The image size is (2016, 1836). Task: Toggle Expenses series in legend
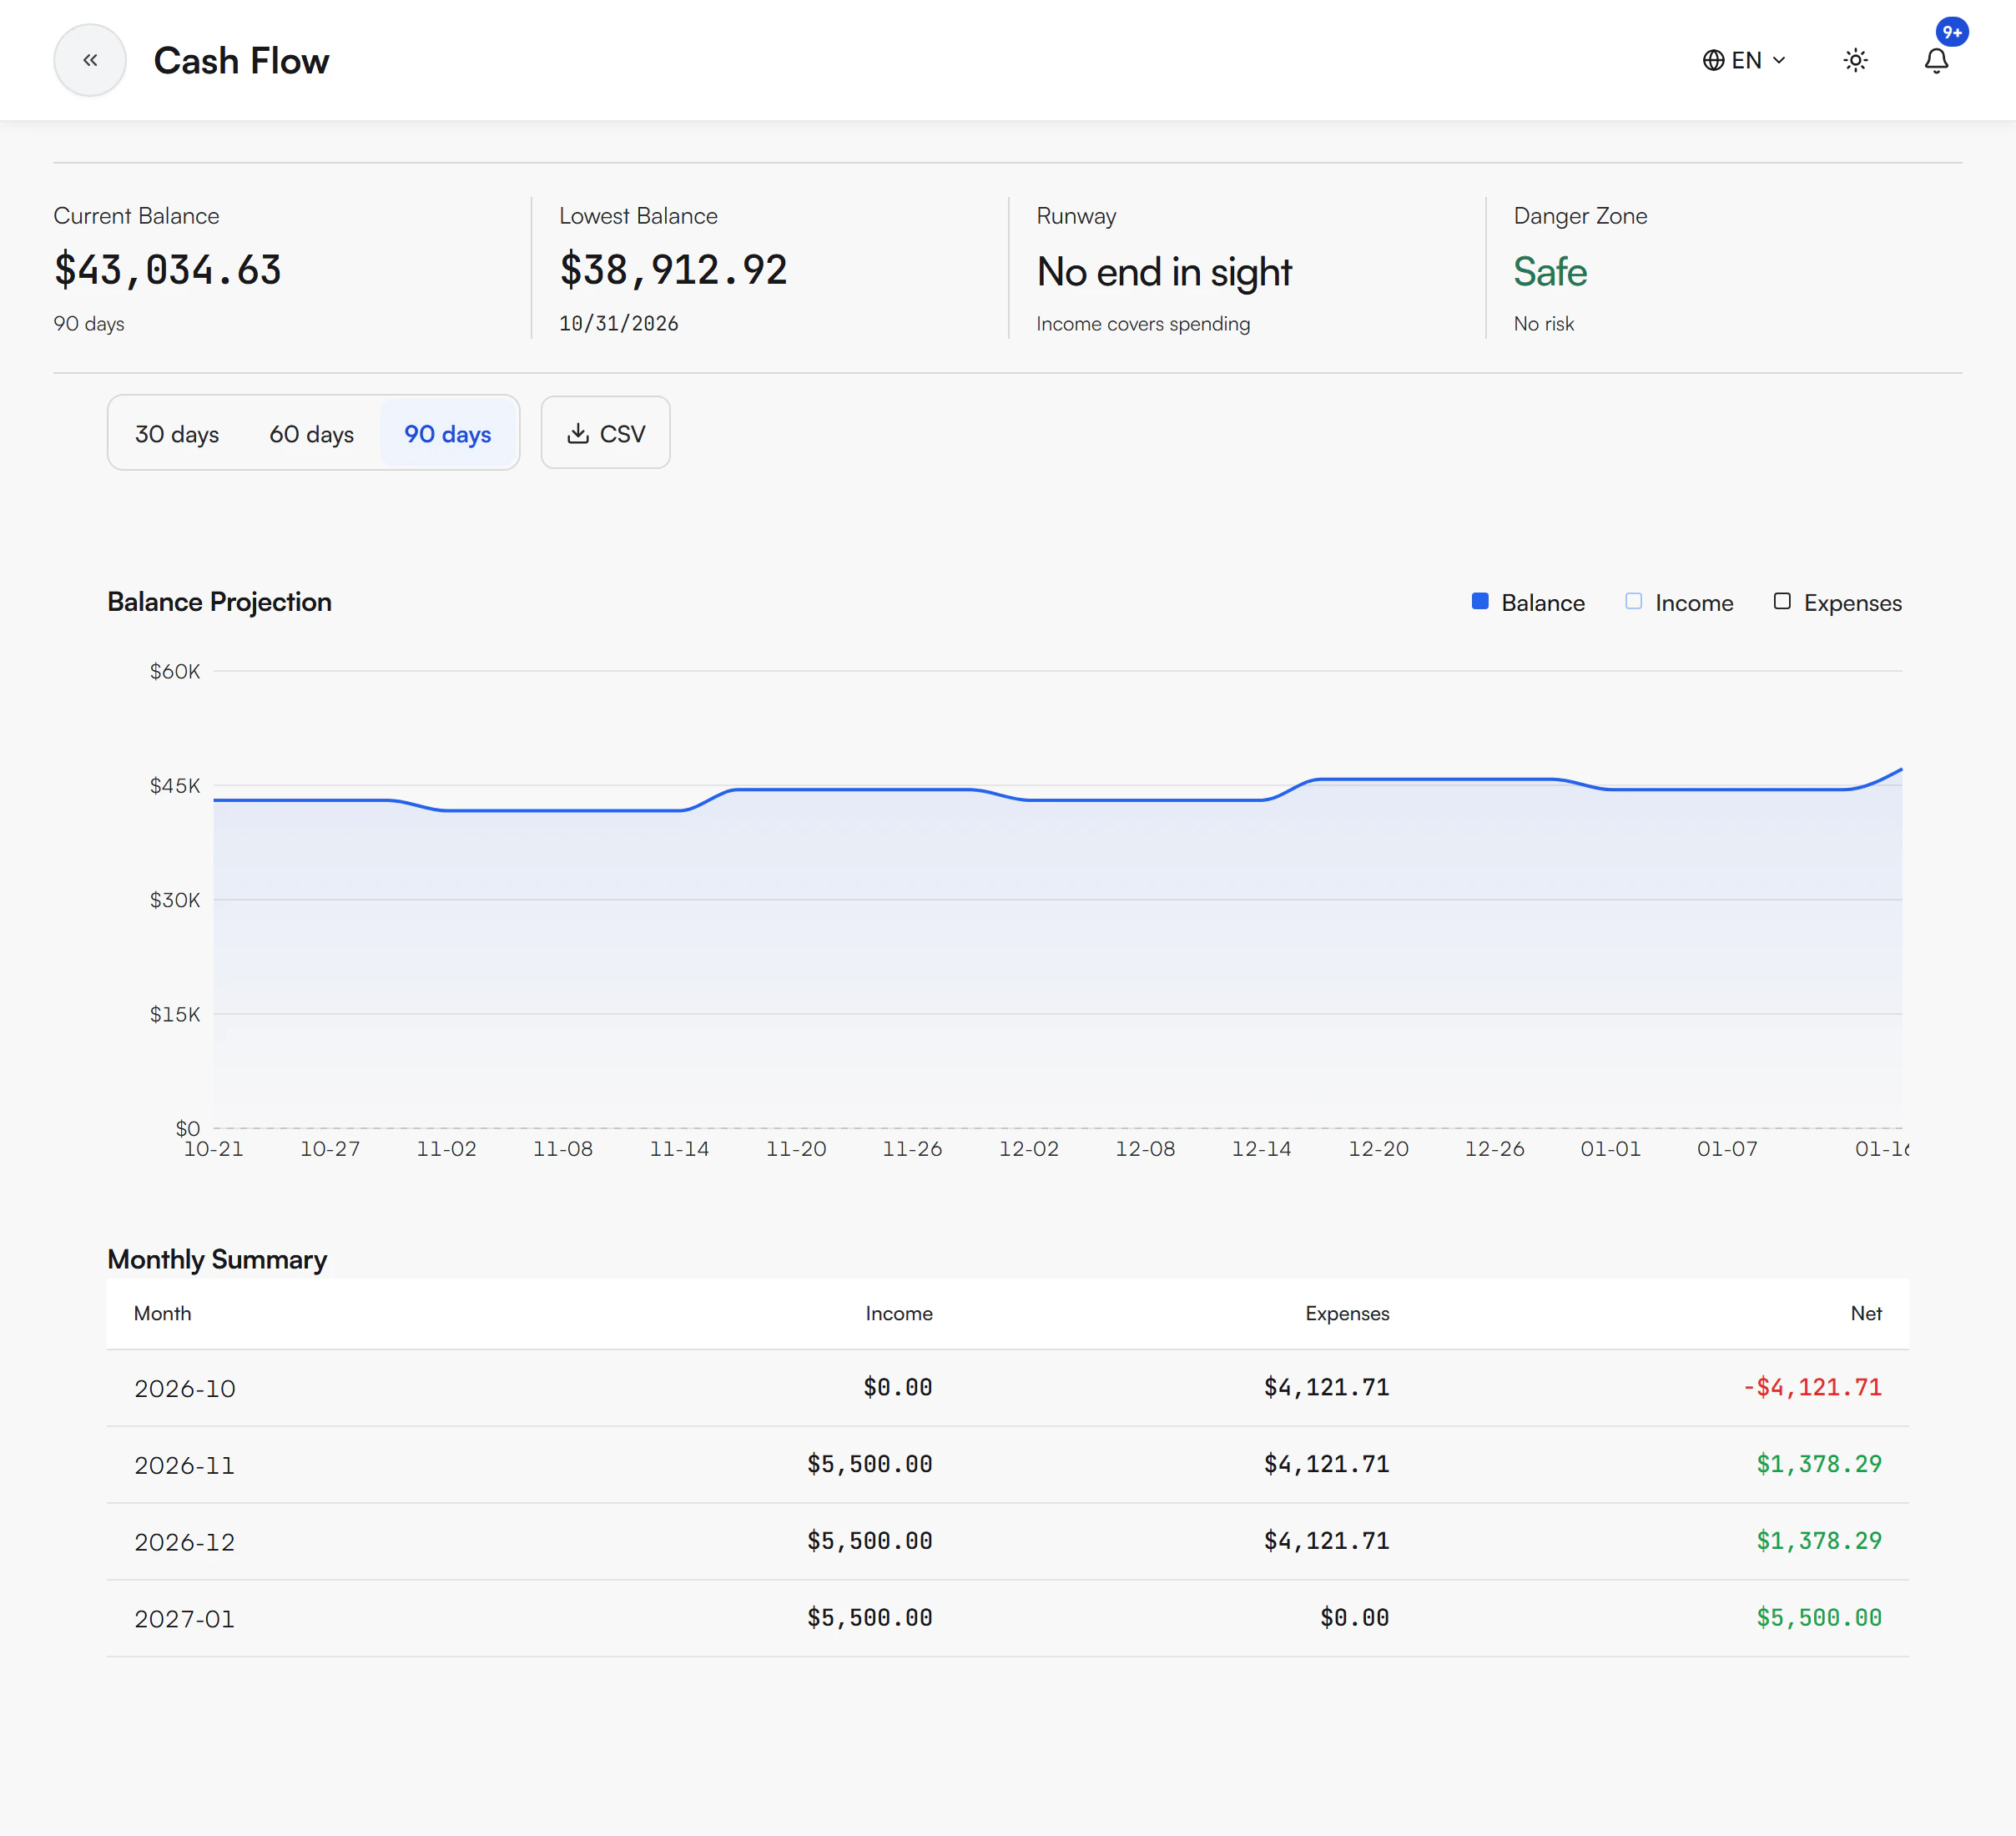coord(1837,602)
